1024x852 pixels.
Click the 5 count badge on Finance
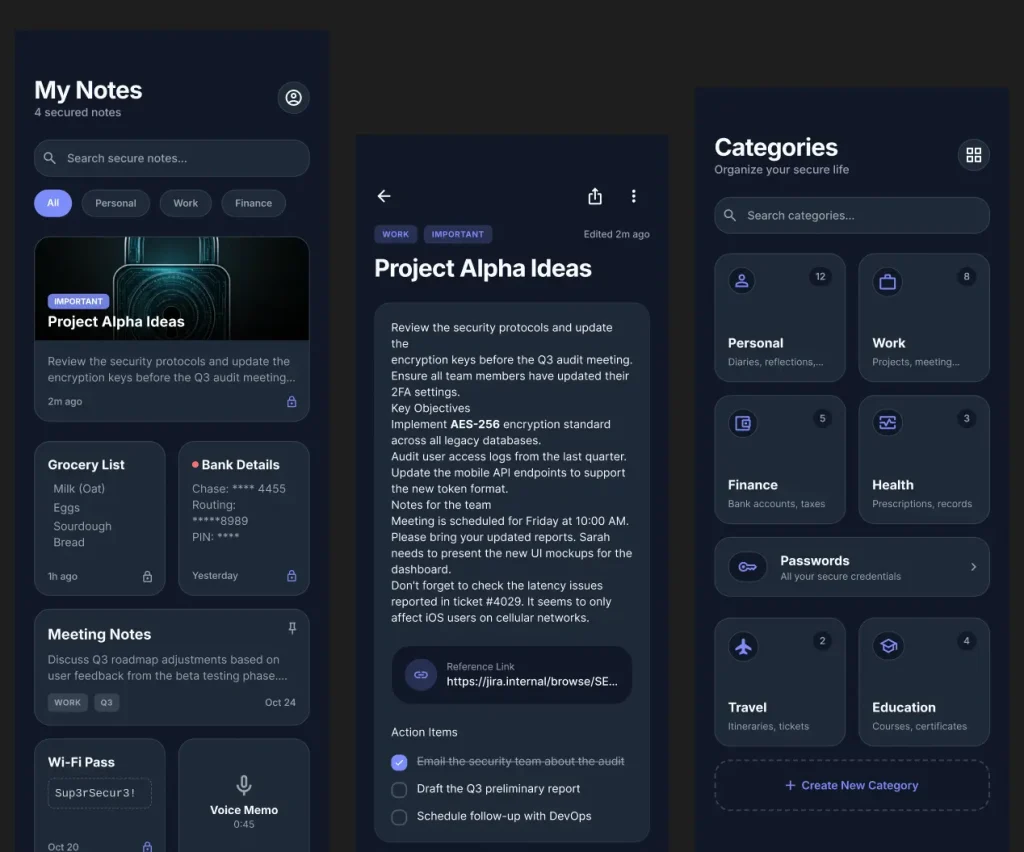[822, 418]
